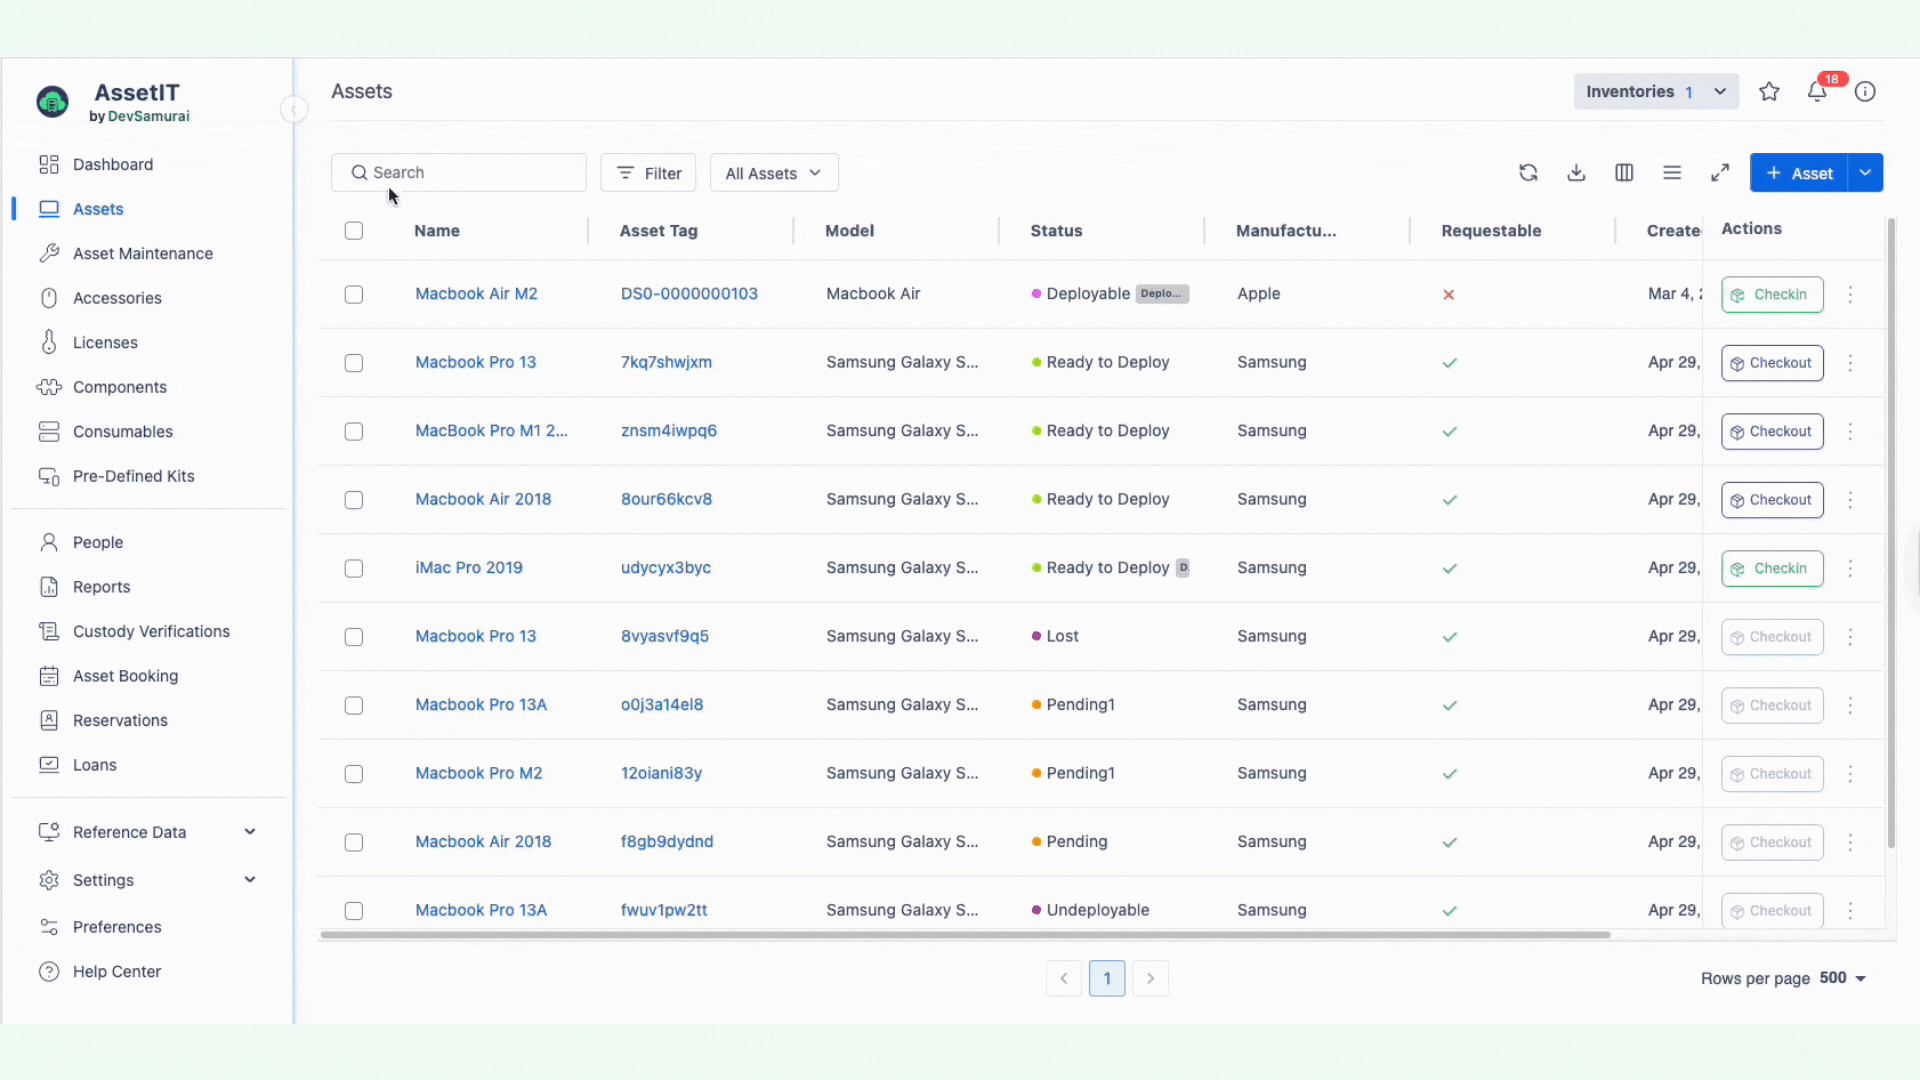Select the Reports sidebar icon
This screenshot has width=1920, height=1080.
(x=50, y=587)
